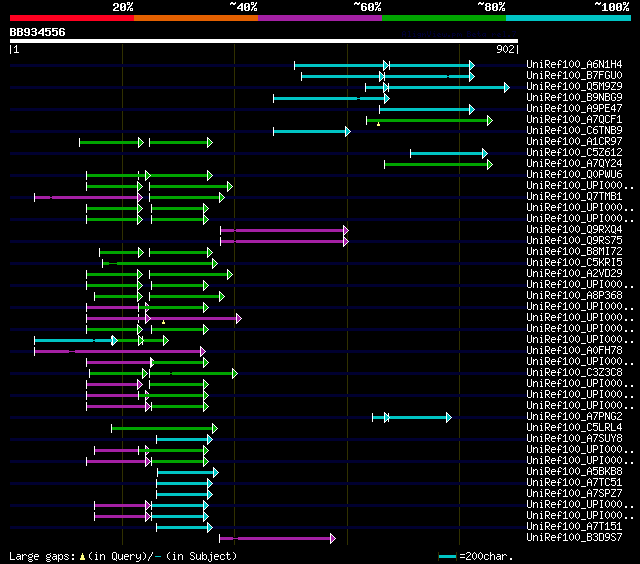Click the ~80% identity label
This screenshot has height=564, width=640.
click(x=491, y=7)
